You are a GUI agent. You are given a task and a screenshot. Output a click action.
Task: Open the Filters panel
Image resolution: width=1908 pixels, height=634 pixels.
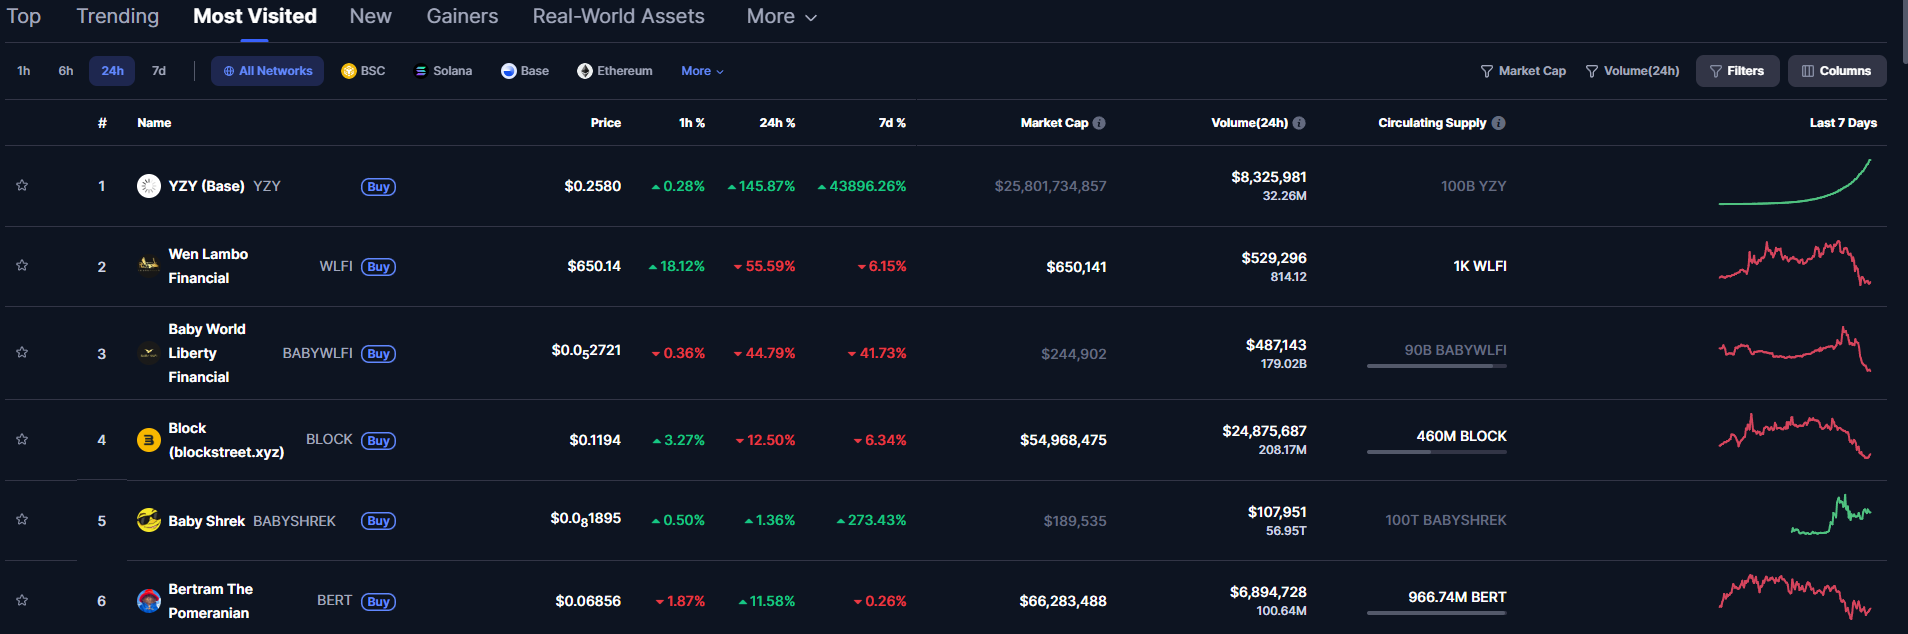(1737, 71)
